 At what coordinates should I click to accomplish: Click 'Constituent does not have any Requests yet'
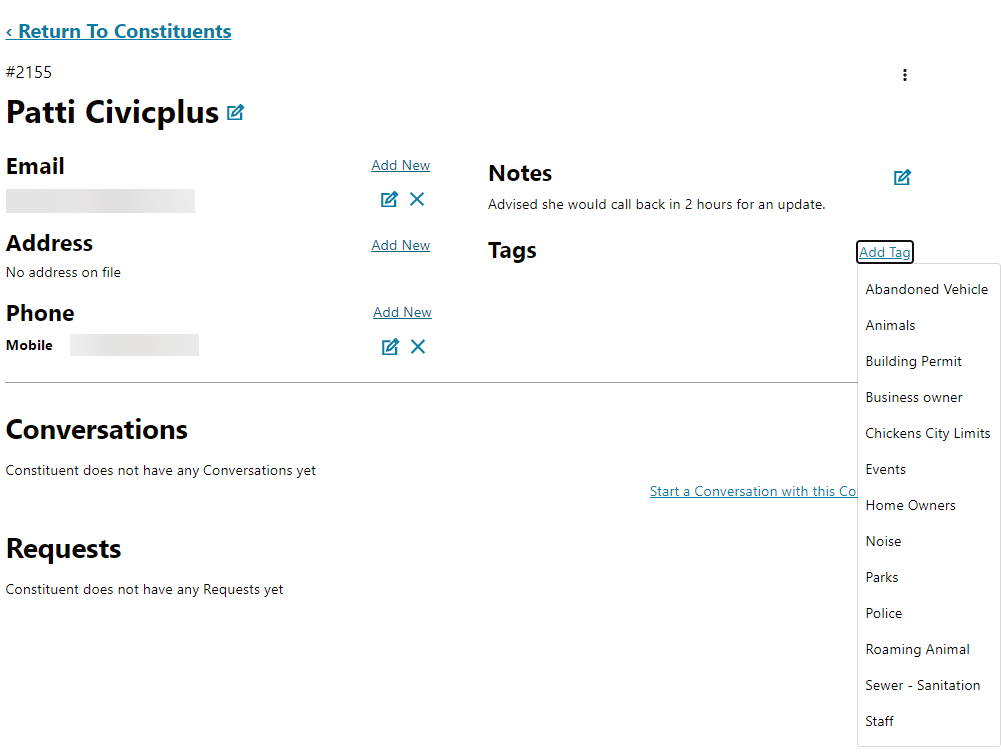(144, 589)
